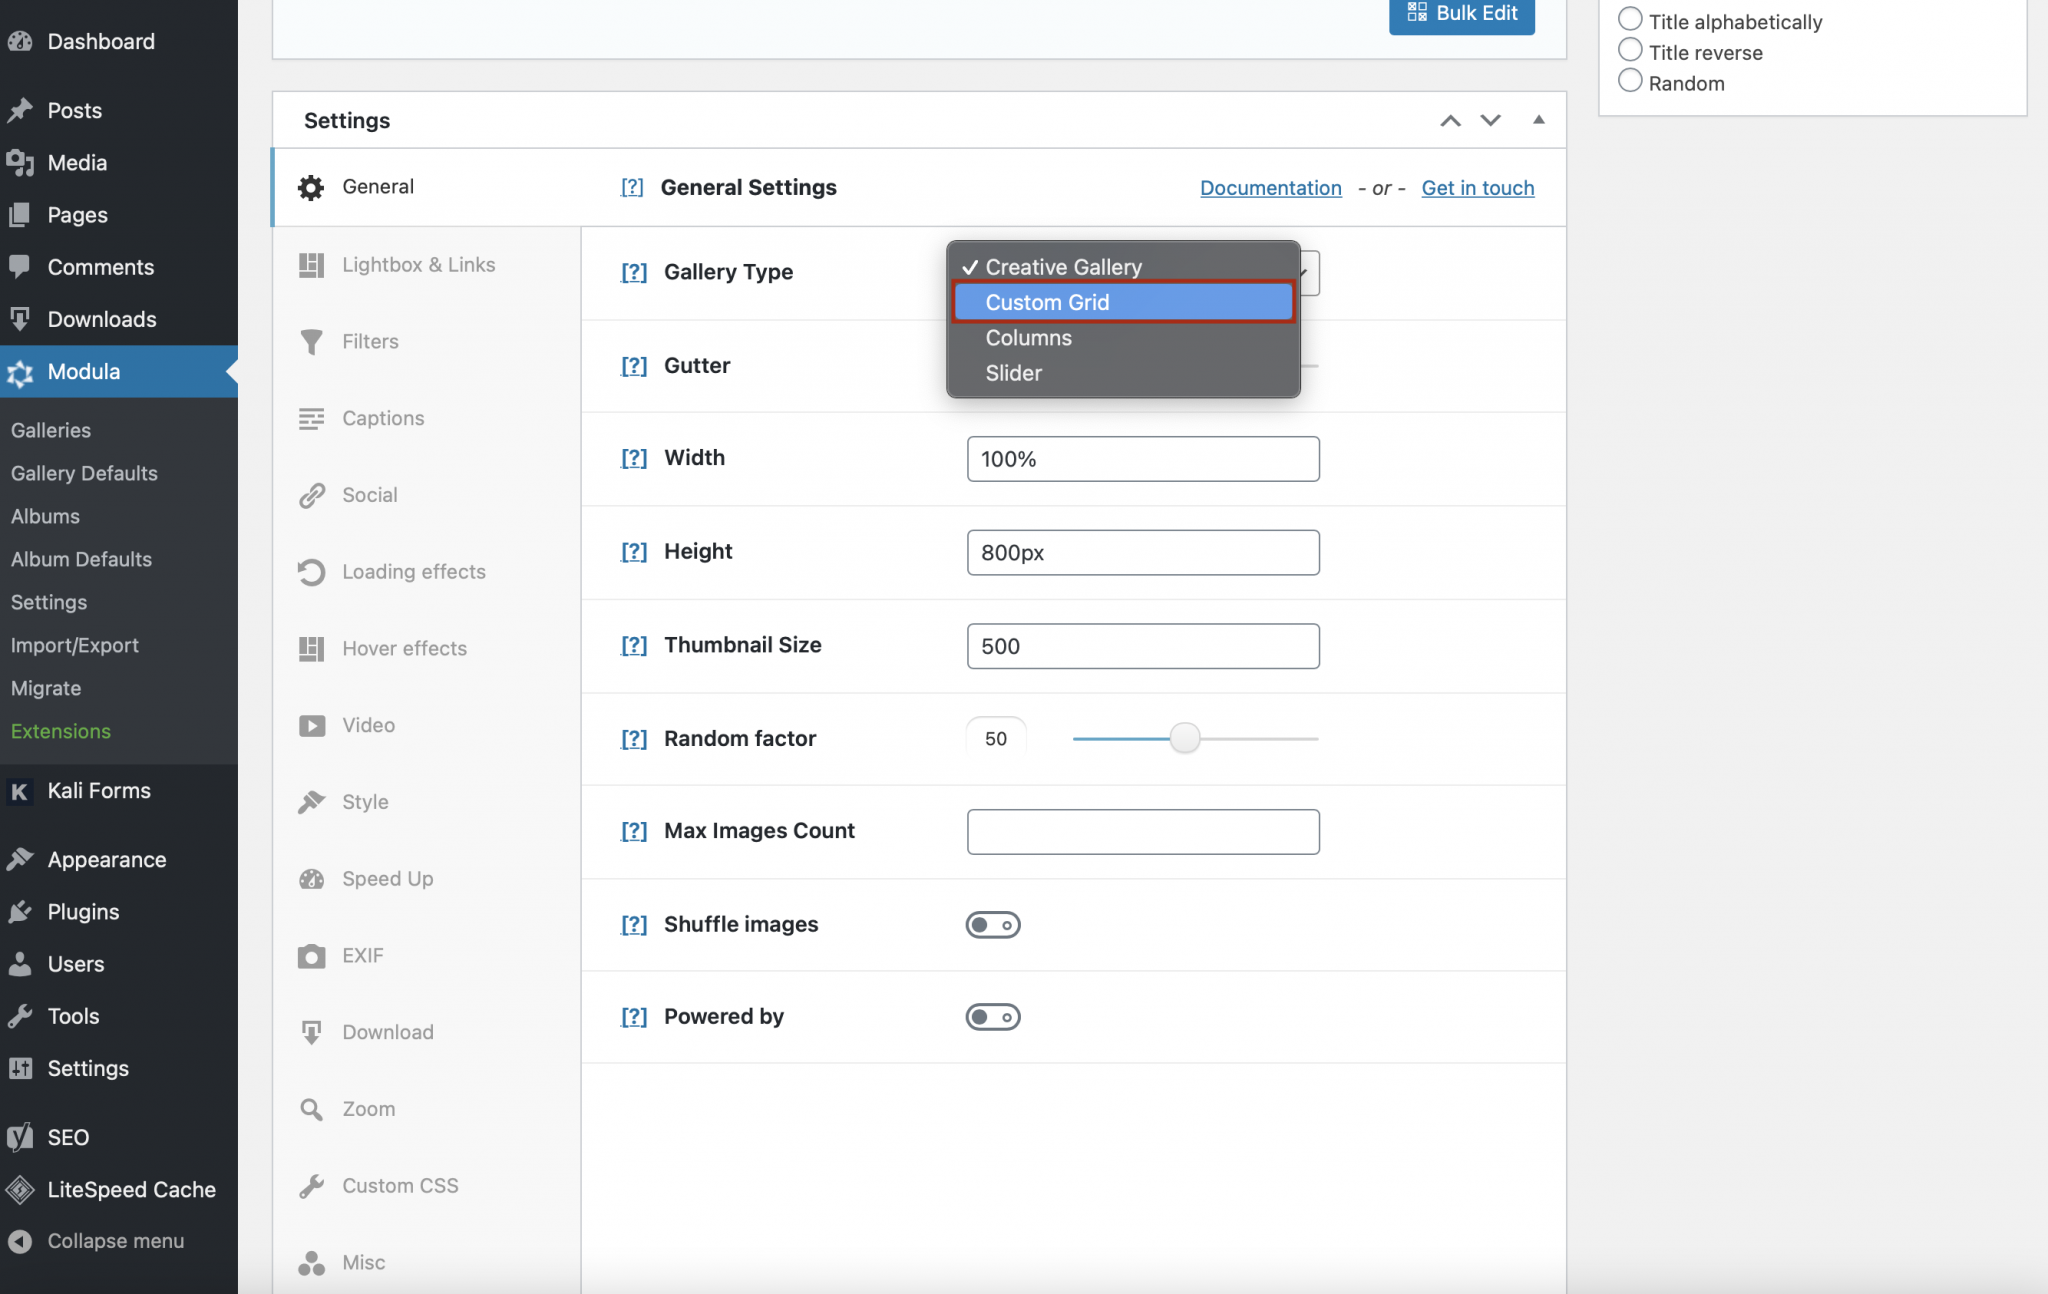
Task: Choose Slider option in gallery type dropdown
Action: click(x=1013, y=373)
